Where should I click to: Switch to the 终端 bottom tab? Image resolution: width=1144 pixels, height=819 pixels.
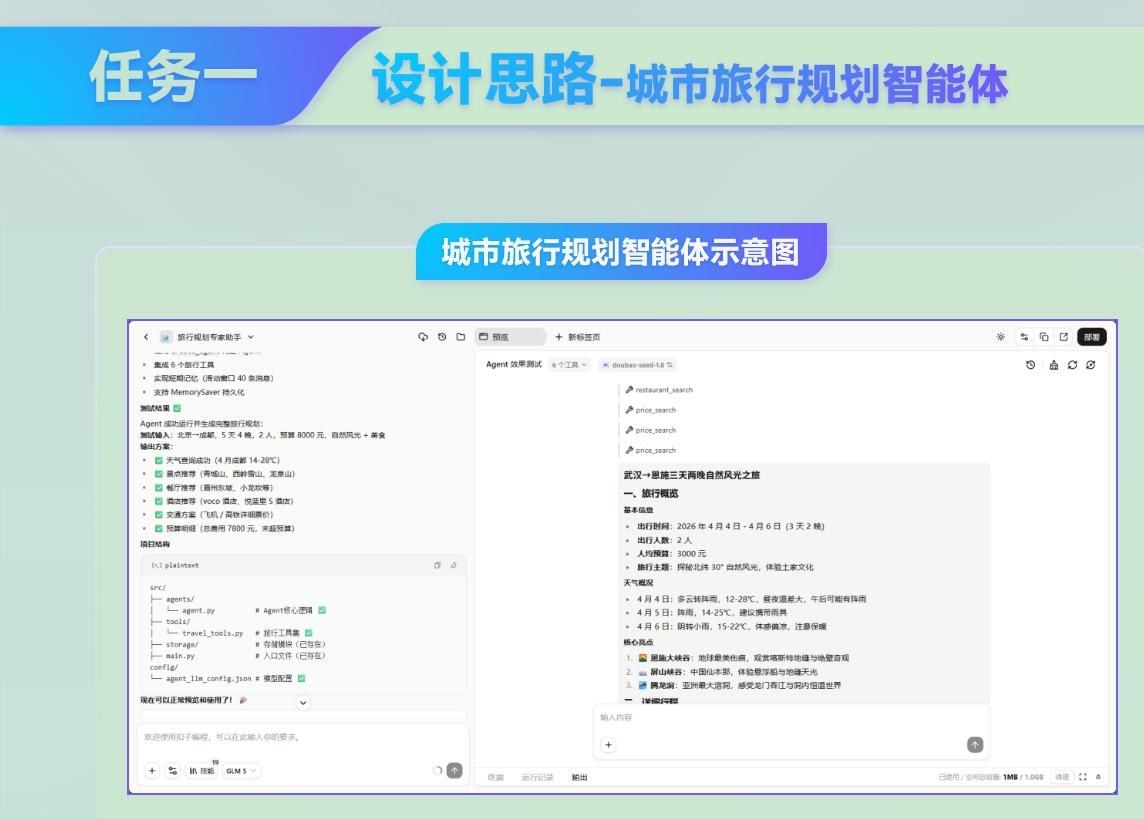point(496,777)
